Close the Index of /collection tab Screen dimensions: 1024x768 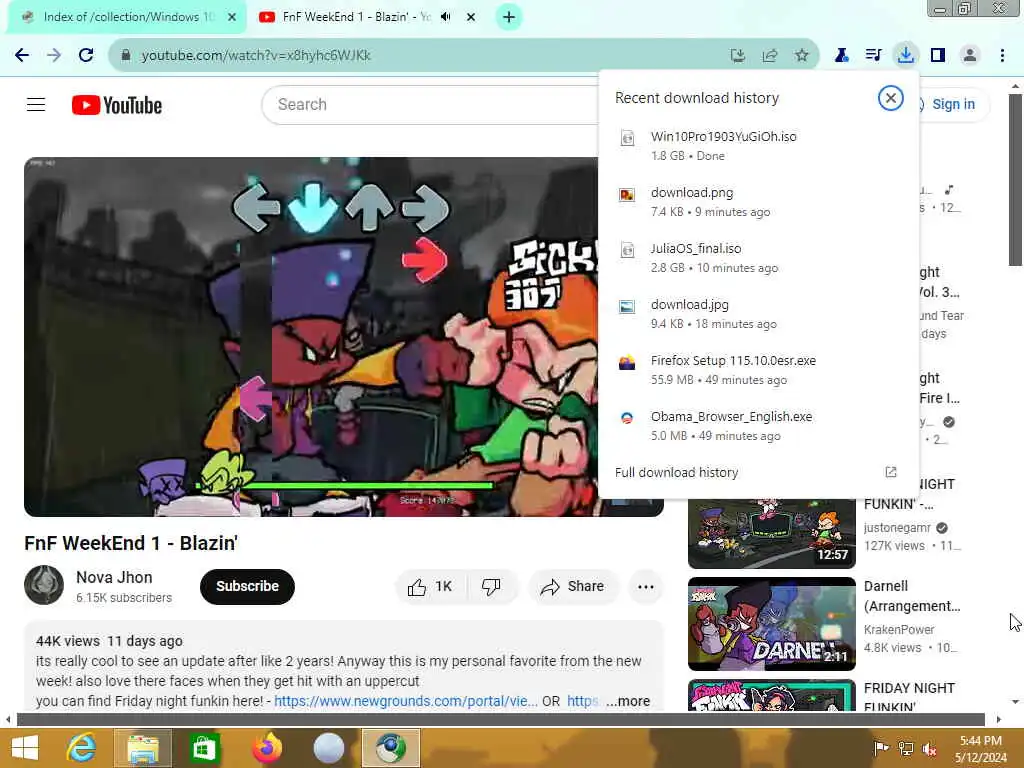tap(232, 17)
